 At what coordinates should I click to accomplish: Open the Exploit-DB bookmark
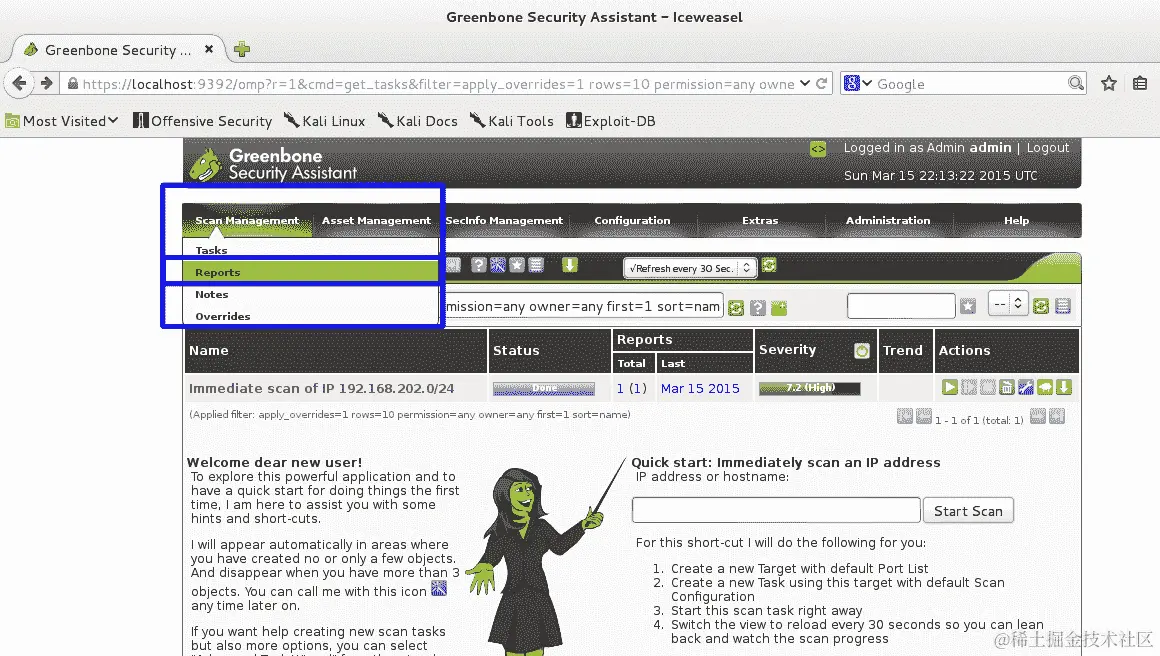(x=610, y=121)
